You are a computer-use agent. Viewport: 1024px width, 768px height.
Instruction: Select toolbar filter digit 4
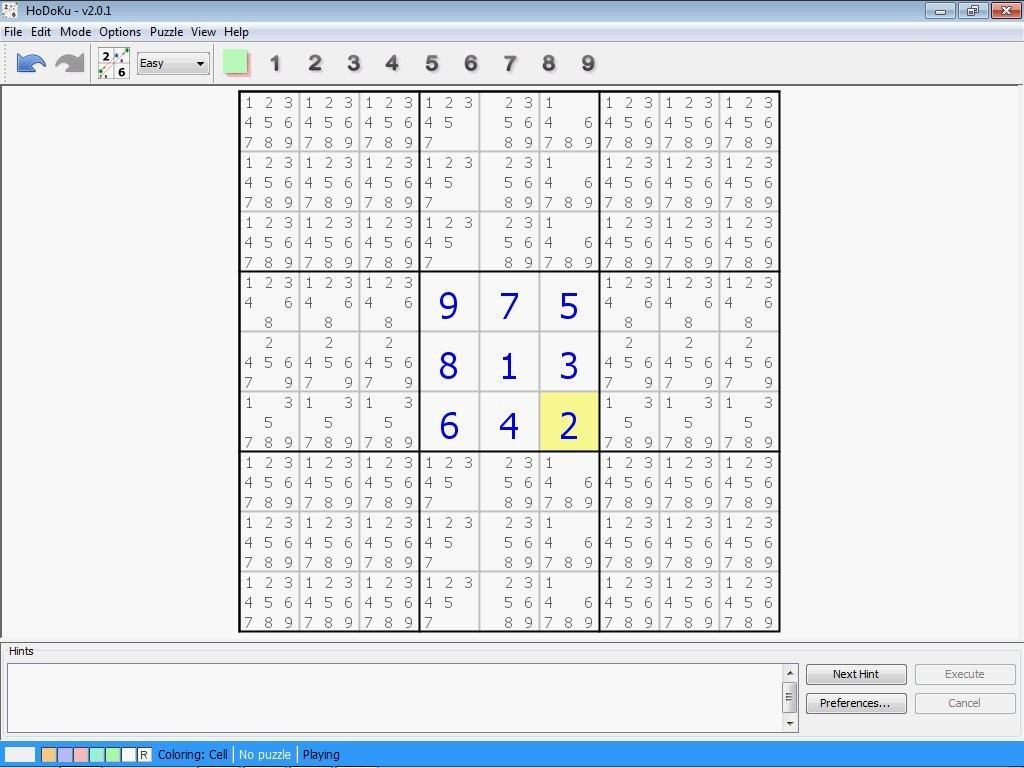tap(392, 63)
